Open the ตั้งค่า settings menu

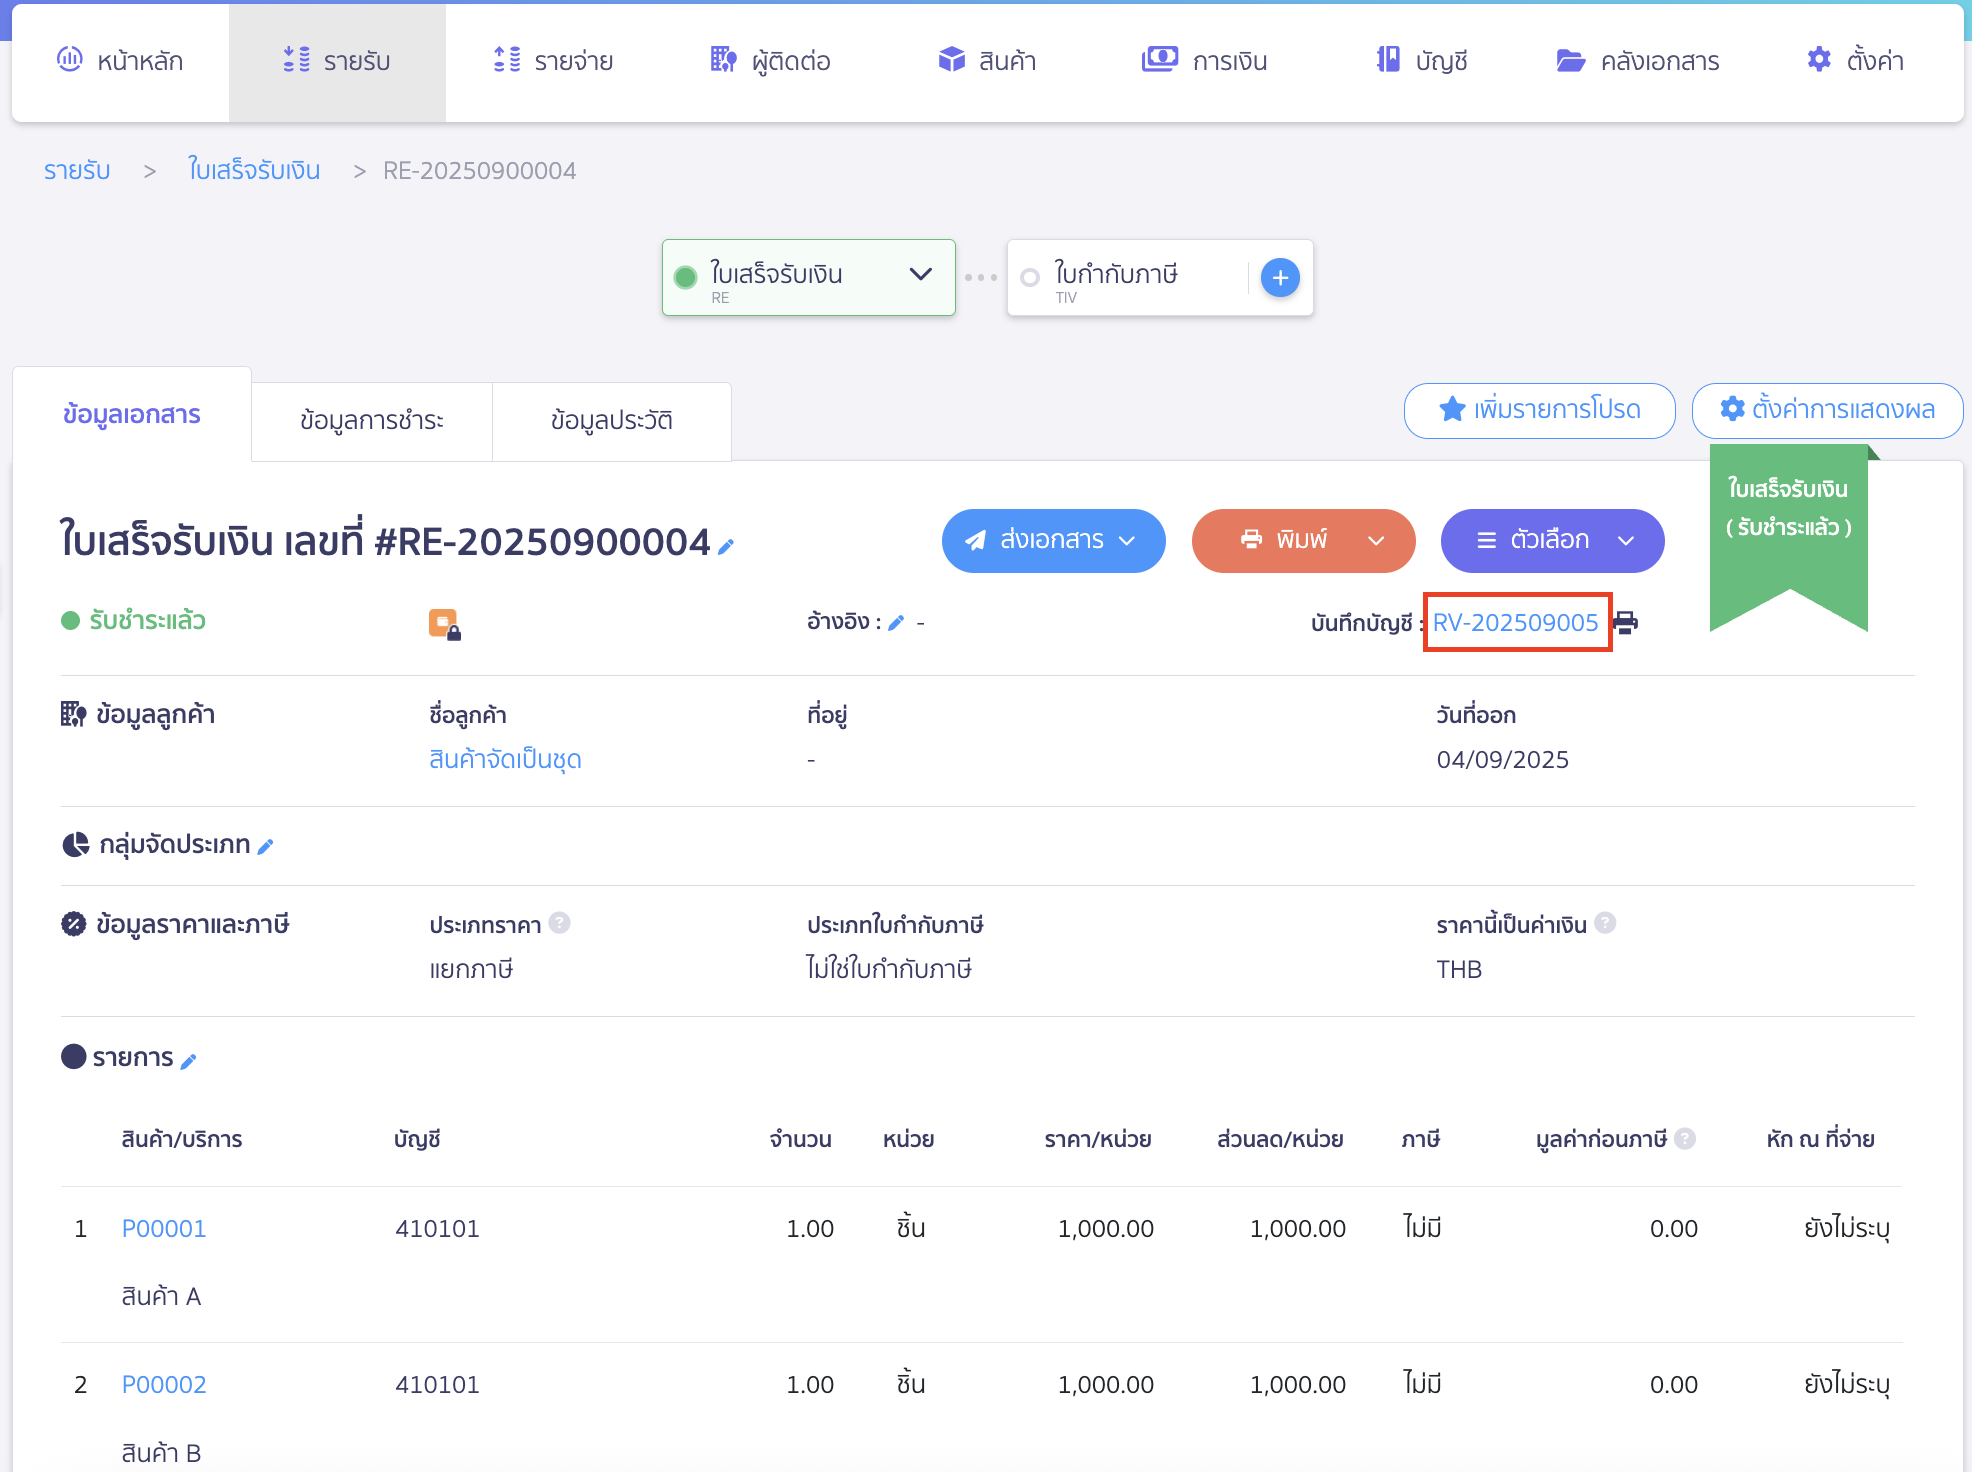tap(1855, 61)
